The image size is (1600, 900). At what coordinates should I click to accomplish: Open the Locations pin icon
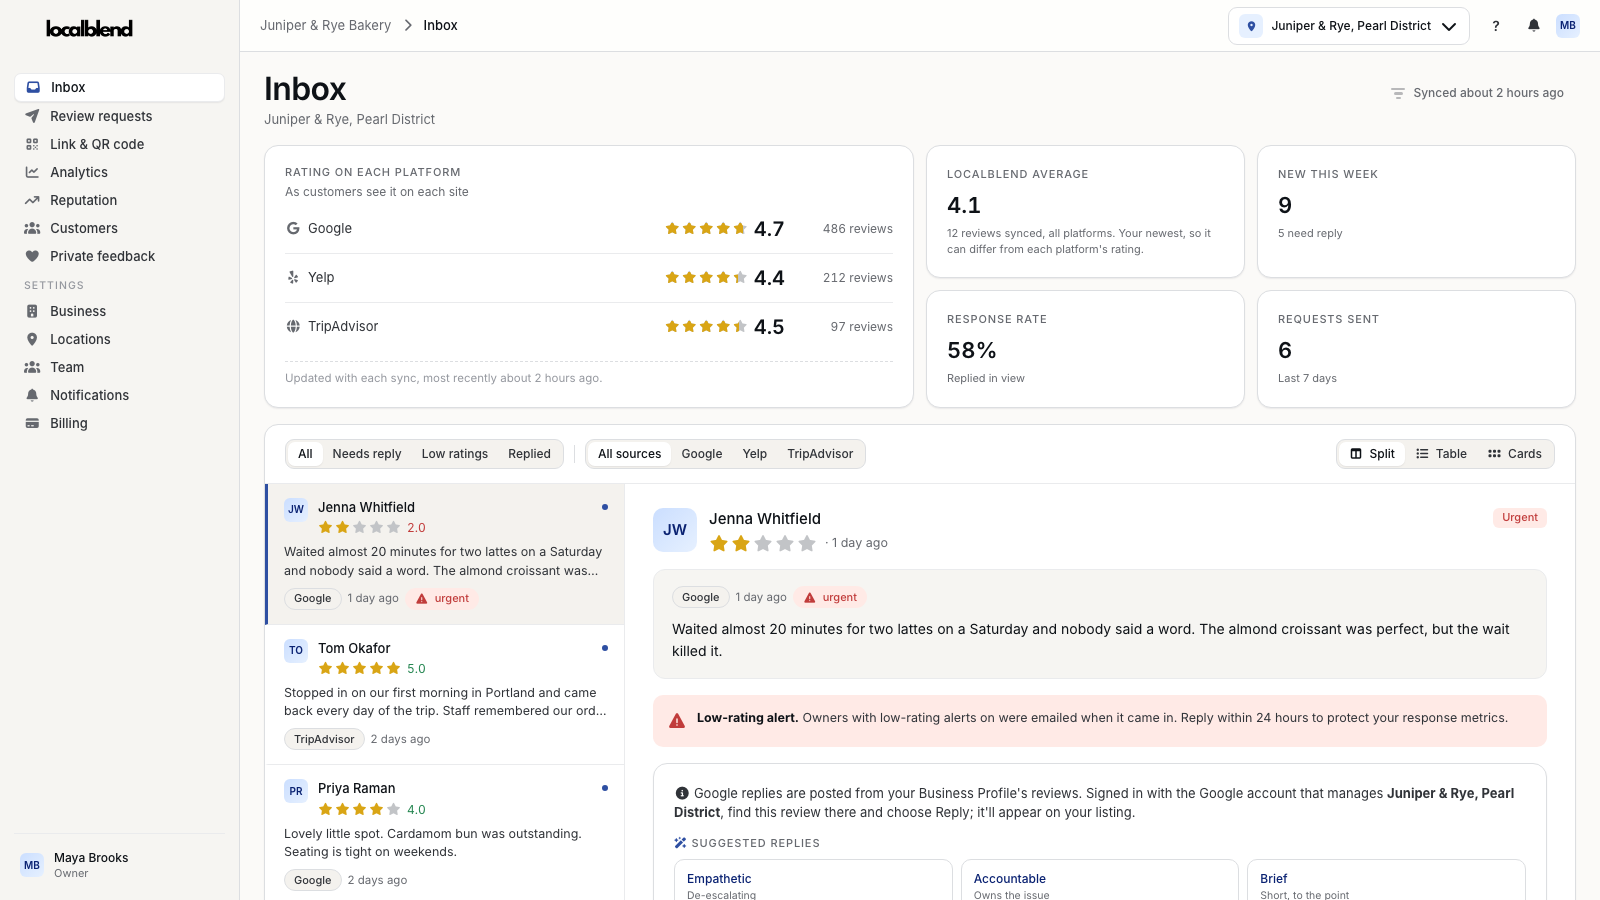click(32, 339)
